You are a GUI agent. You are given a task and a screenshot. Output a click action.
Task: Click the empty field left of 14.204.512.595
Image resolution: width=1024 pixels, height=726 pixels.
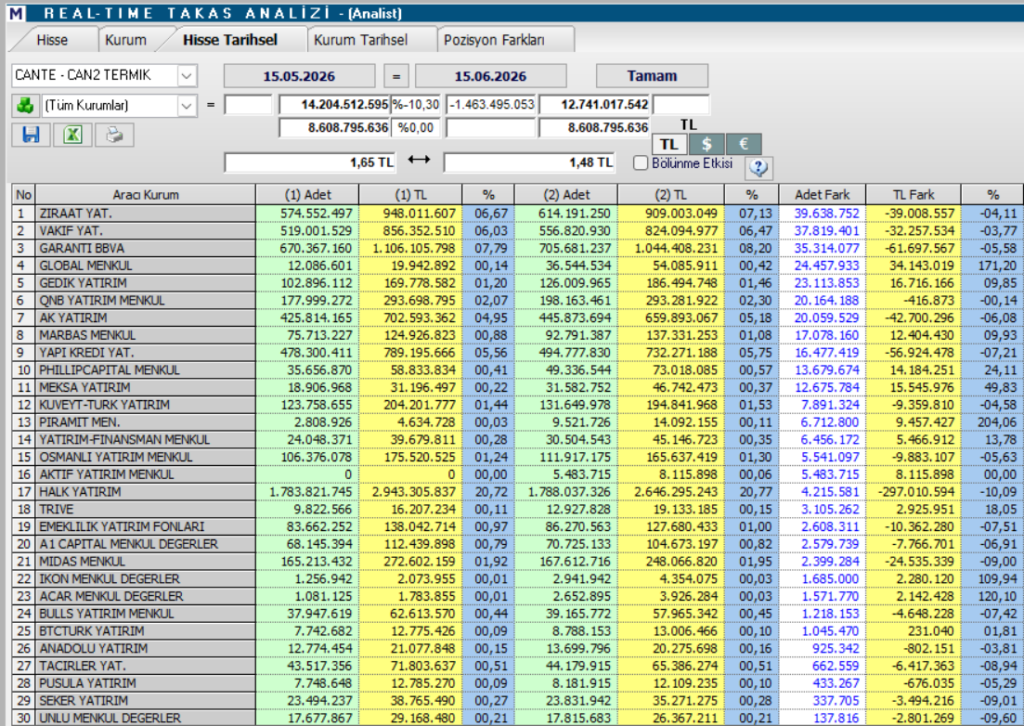(x=248, y=104)
